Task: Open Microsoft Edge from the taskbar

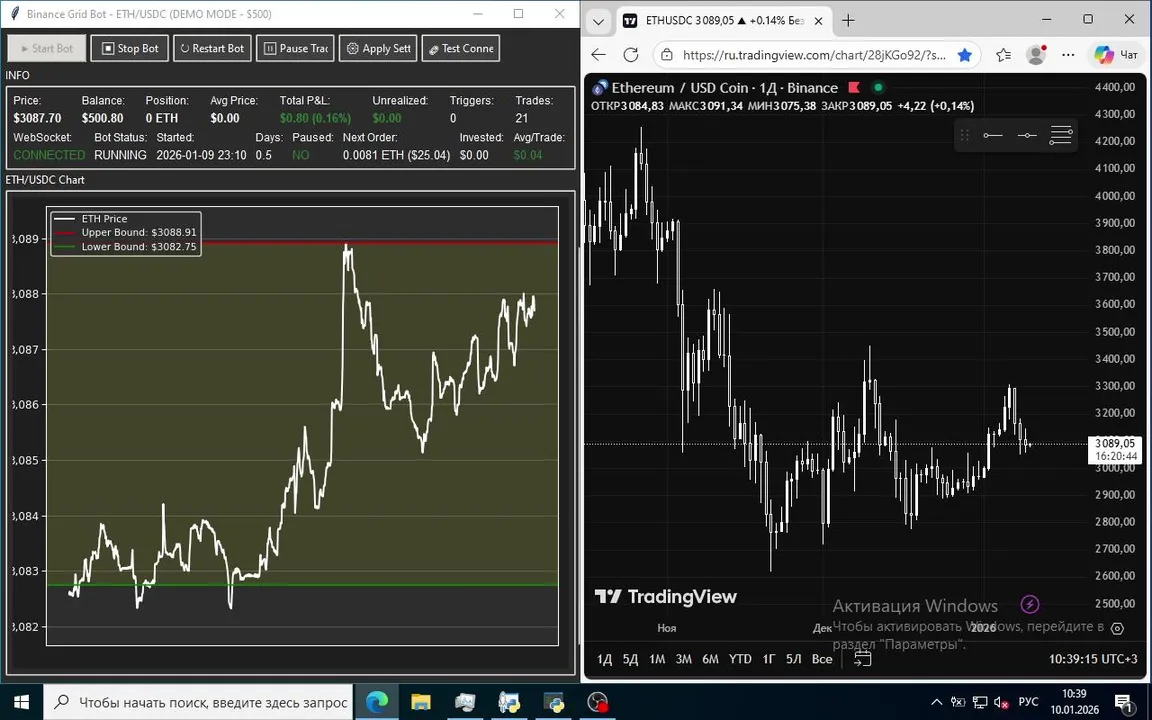Action: point(377,702)
